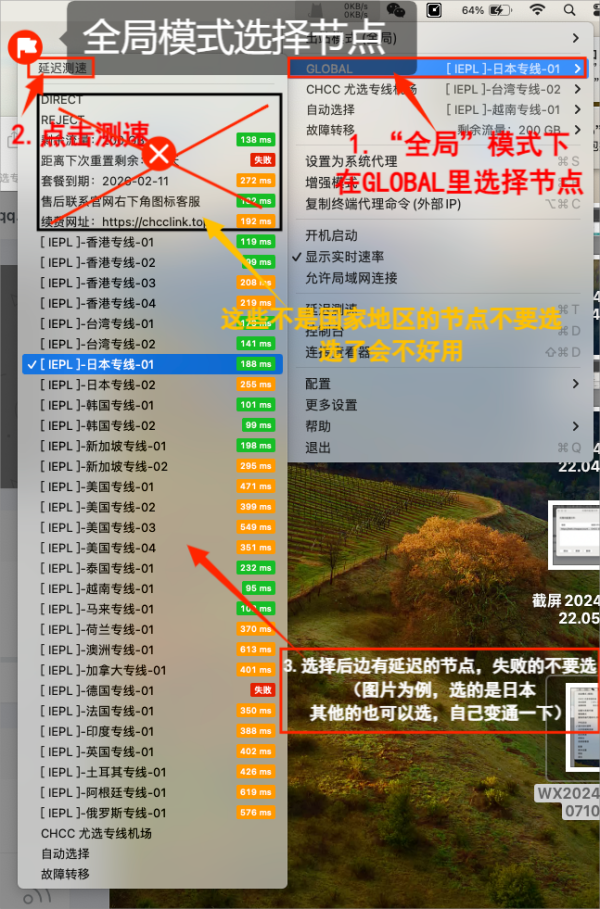Toggle 允许局域网连接 option
The width and height of the screenshot is (600, 909).
click(x=438, y=278)
